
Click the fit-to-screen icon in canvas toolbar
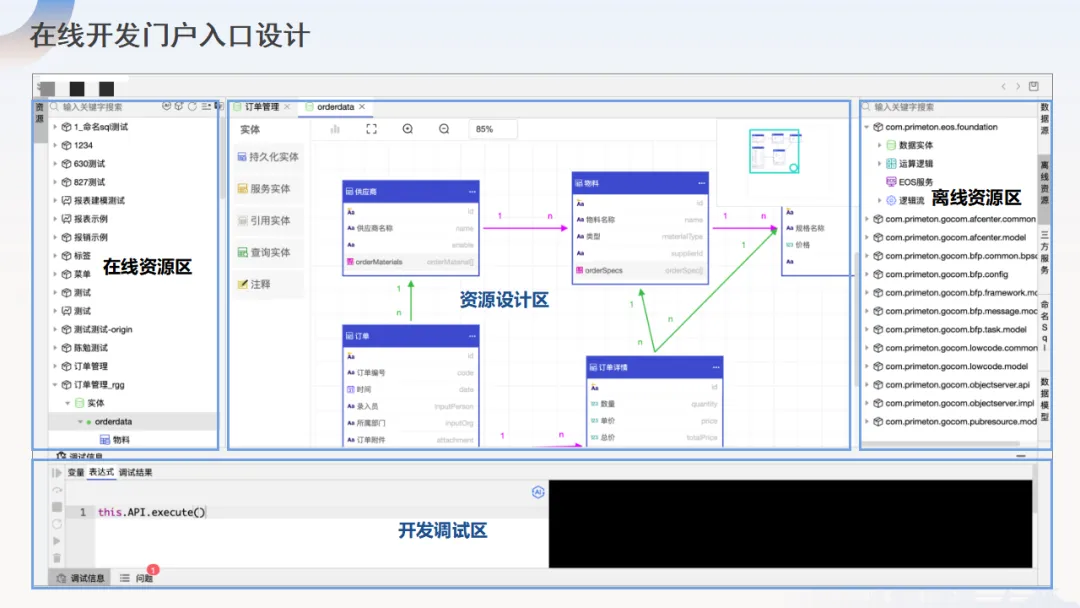(371, 129)
